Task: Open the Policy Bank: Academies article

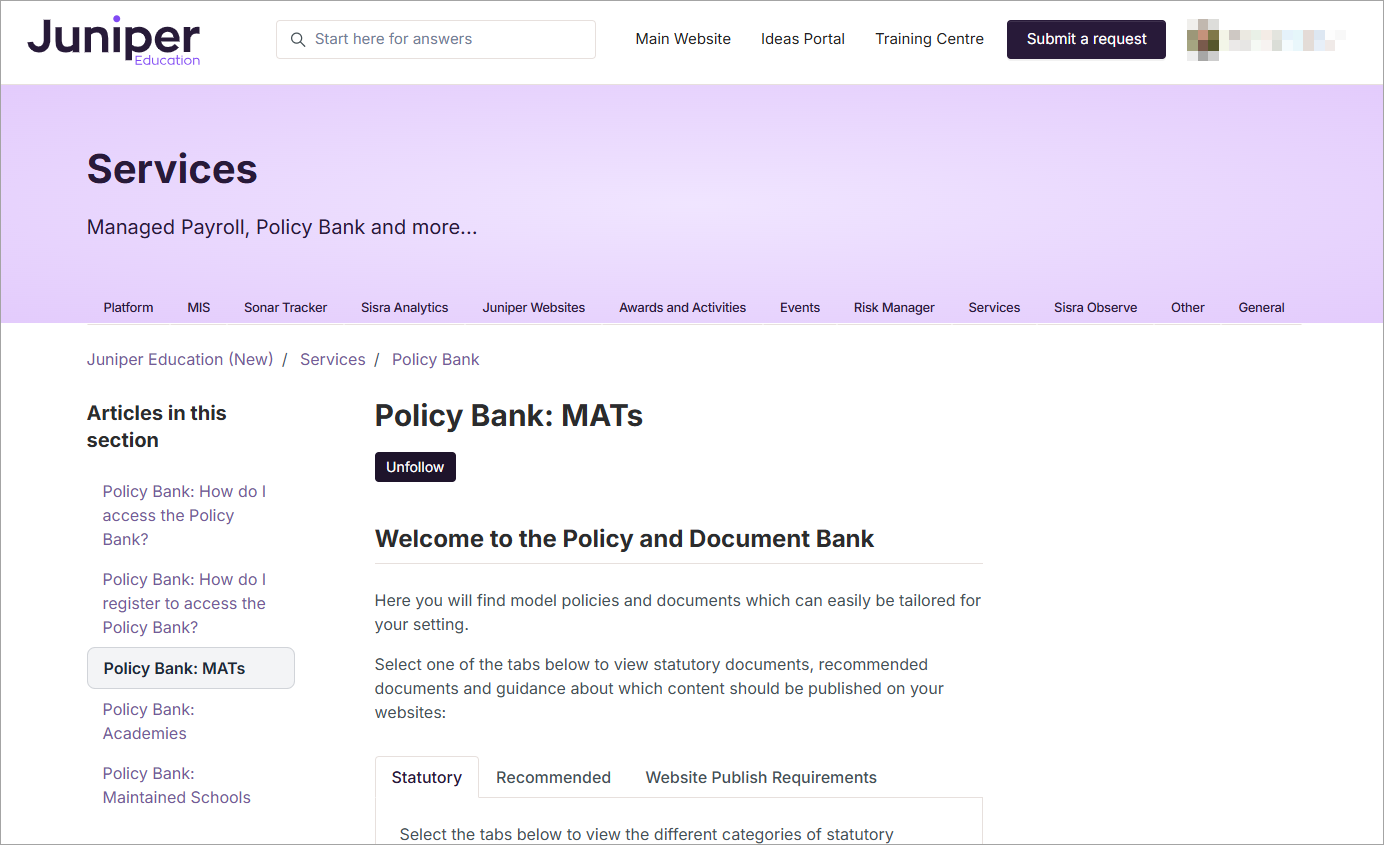Action: [x=149, y=721]
